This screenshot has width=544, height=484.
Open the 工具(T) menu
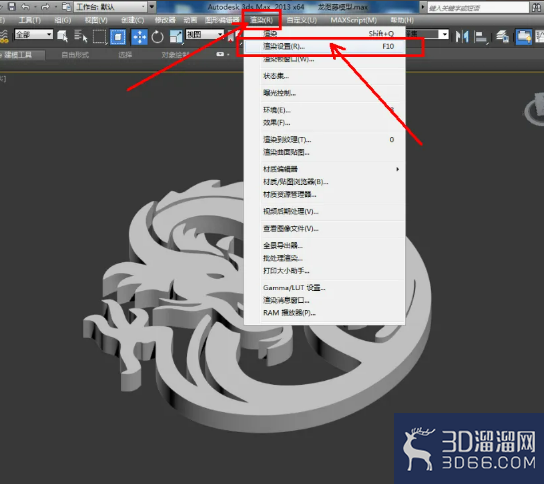(x=29, y=20)
